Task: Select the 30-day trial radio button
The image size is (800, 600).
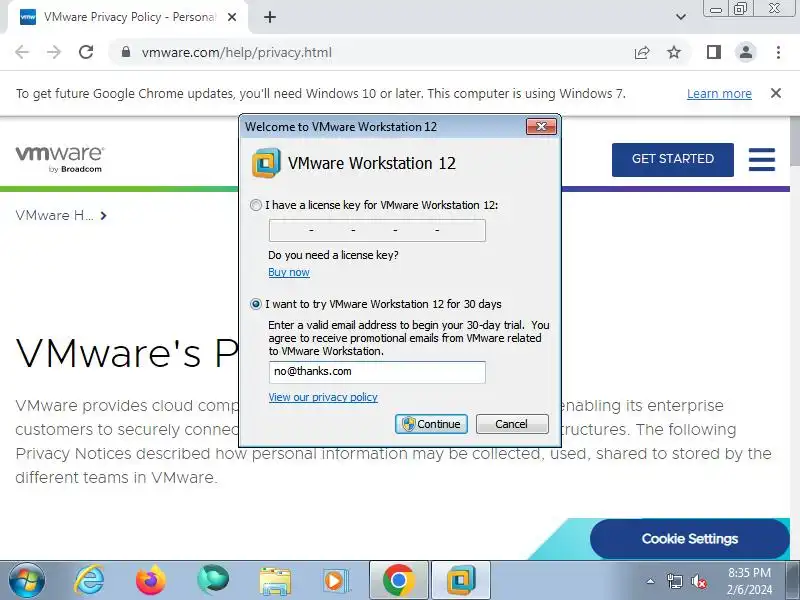Action: [x=256, y=304]
